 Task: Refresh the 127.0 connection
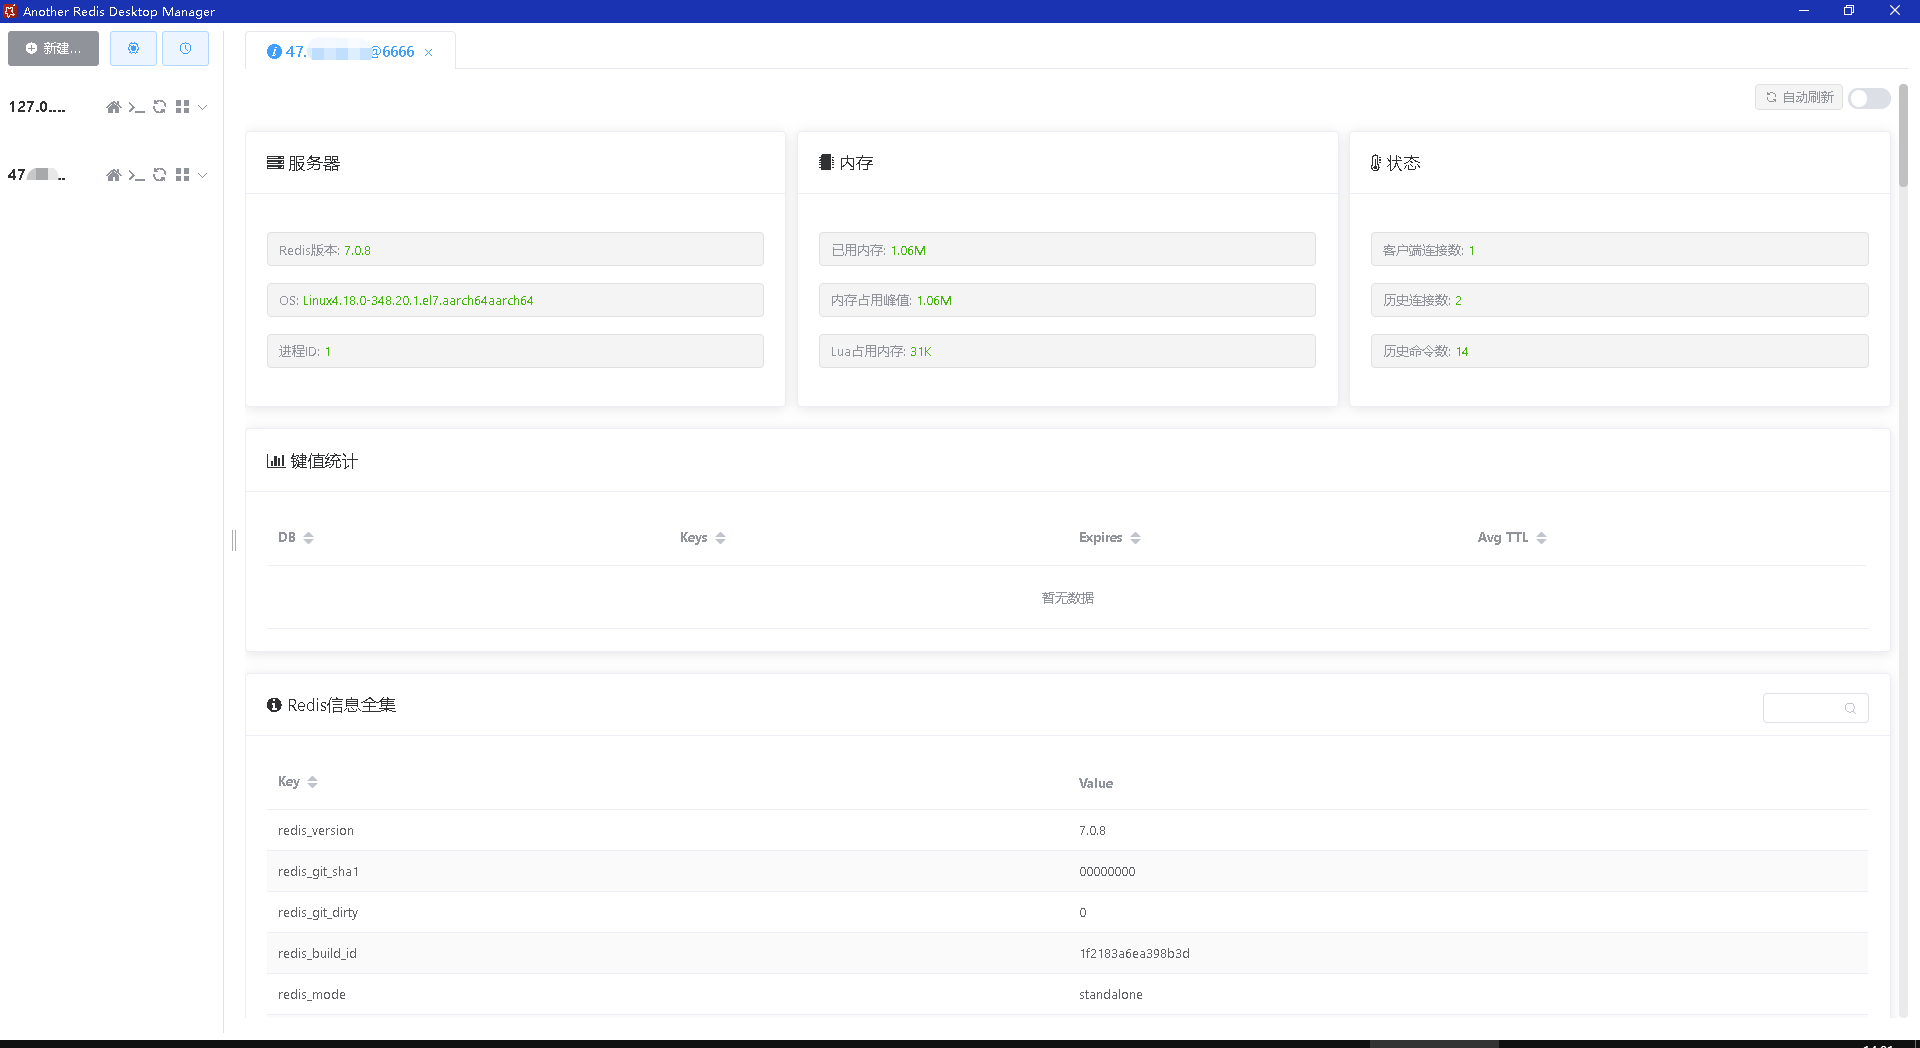(159, 107)
